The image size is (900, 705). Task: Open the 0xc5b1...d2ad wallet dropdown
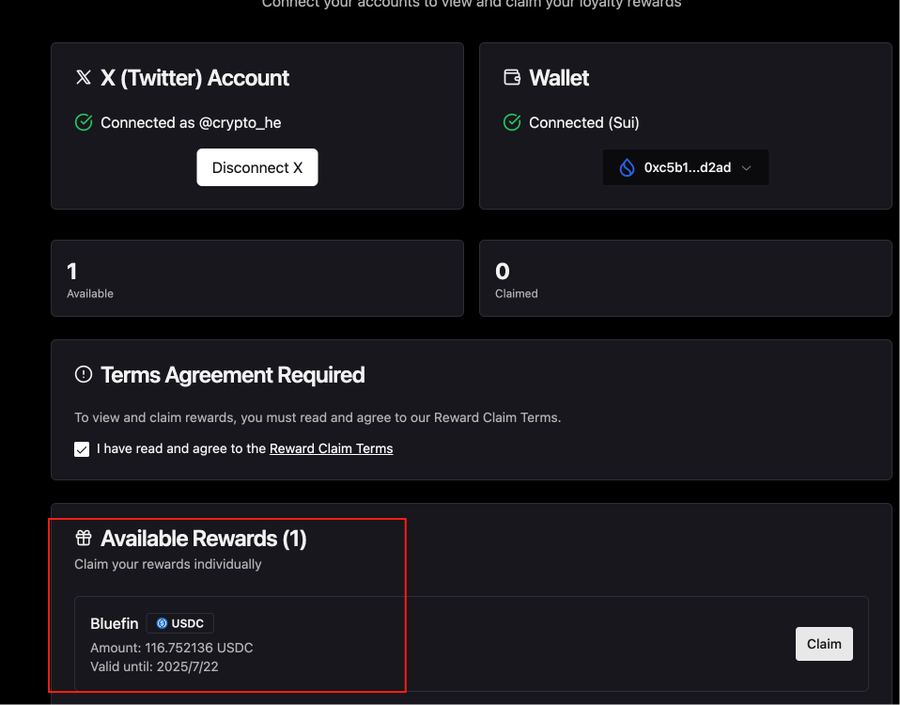[685, 168]
